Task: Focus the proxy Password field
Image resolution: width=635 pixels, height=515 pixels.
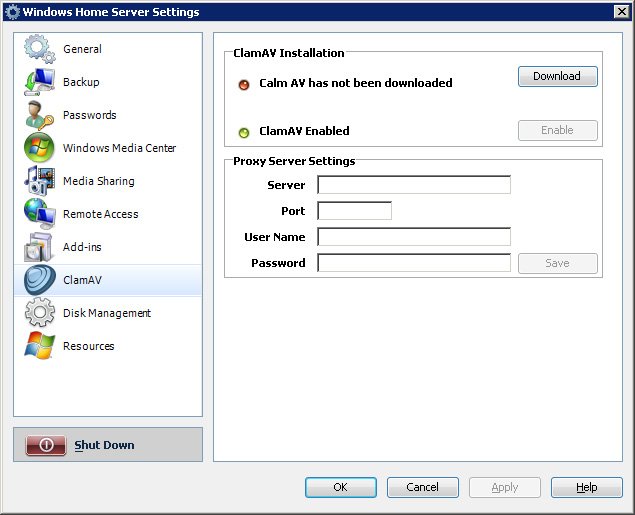Action: pos(413,263)
